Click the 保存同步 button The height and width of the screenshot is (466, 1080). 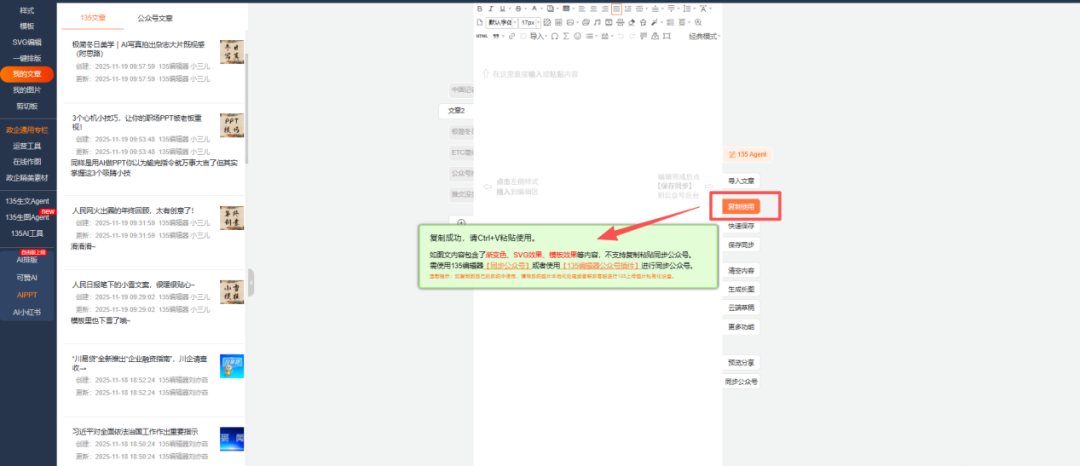coord(741,244)
